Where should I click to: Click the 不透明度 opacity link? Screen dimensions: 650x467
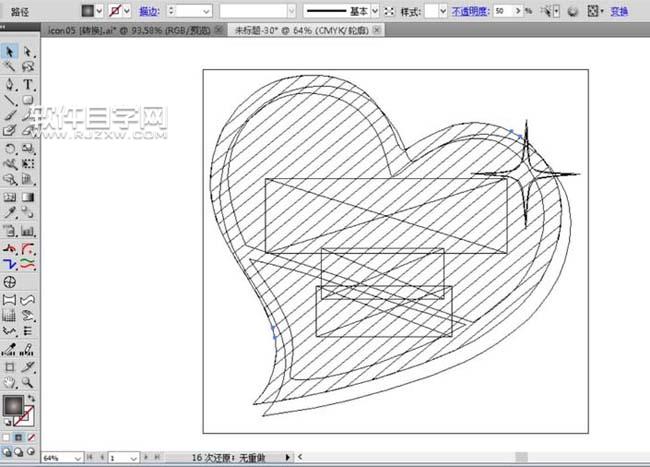pyautogui.click(x=470, y=10)
